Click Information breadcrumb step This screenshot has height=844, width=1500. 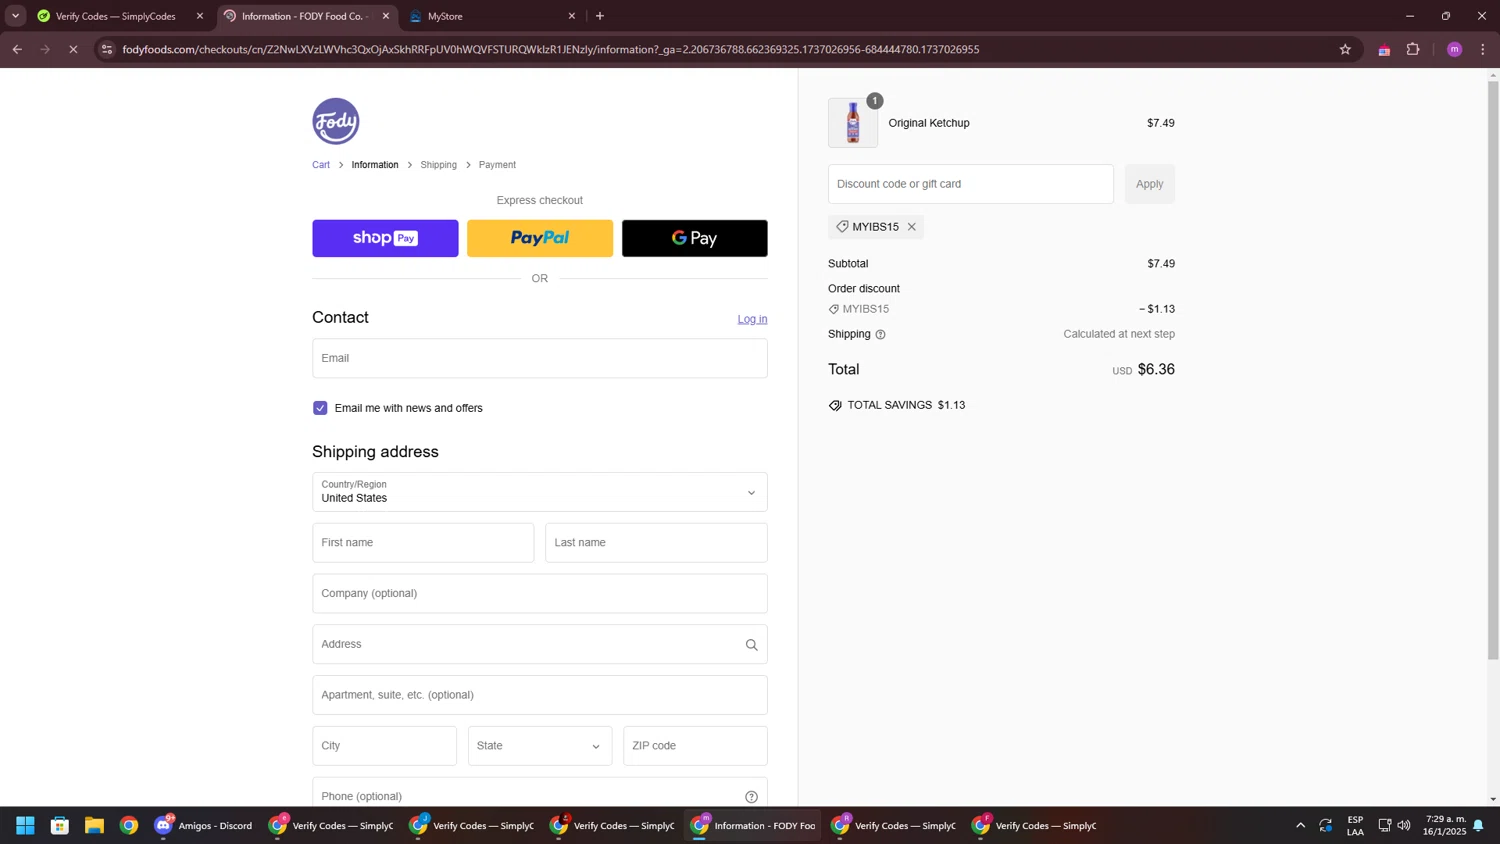[375, 165]
